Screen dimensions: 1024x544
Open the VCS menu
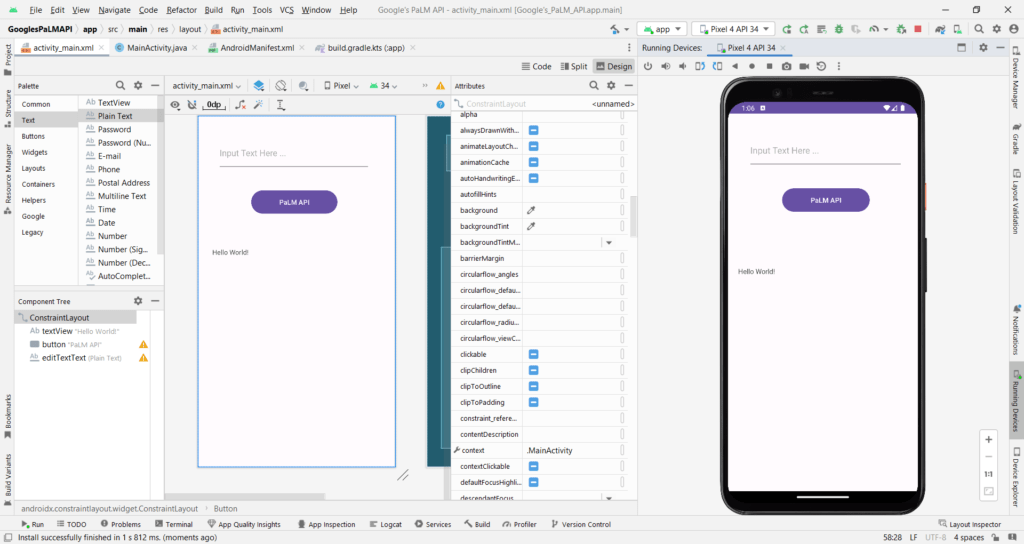tap(287, 10)
